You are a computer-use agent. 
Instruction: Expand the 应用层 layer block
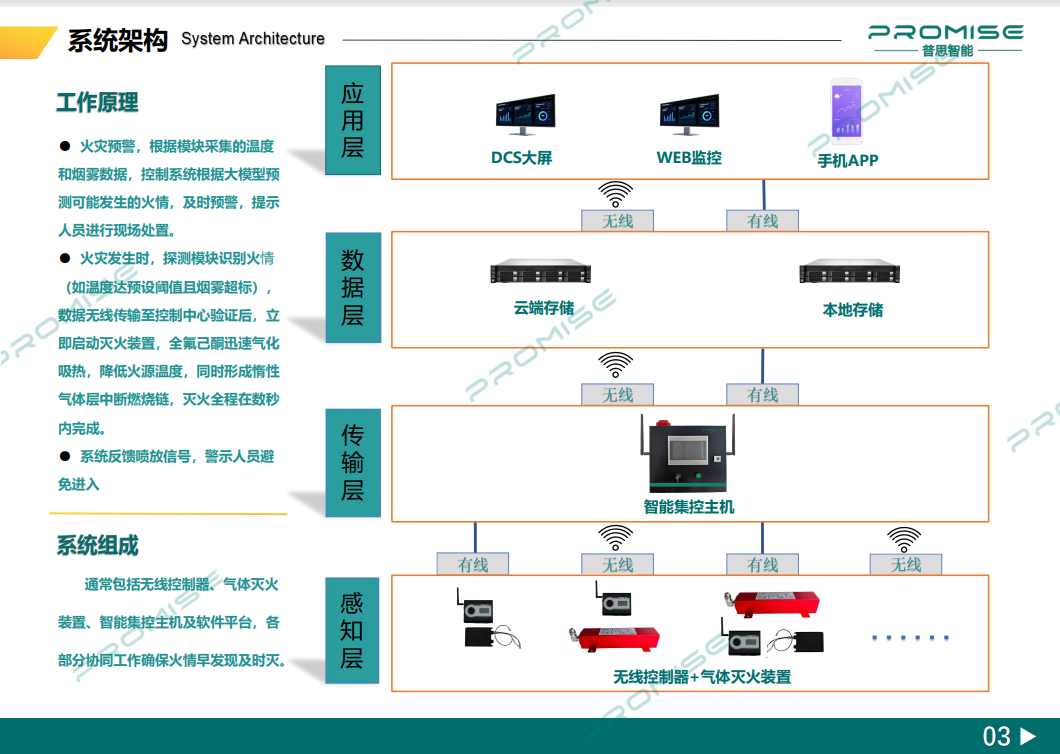coord(352,120)
